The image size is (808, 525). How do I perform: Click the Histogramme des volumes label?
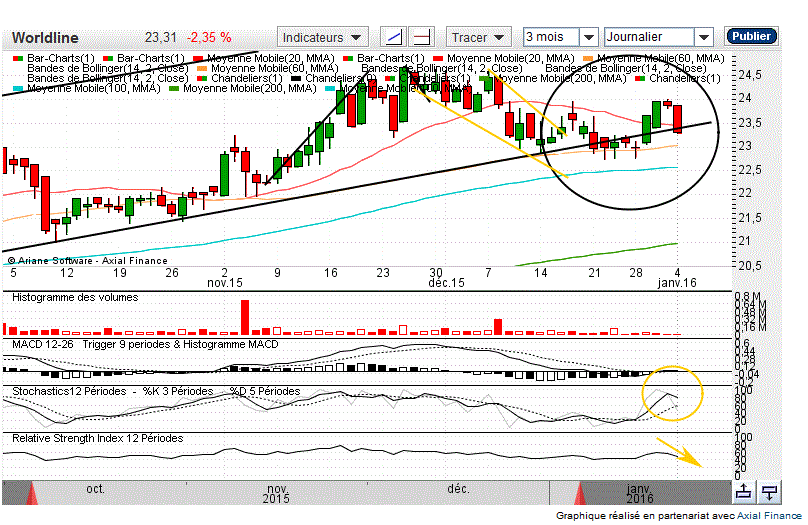pos(75,297)
